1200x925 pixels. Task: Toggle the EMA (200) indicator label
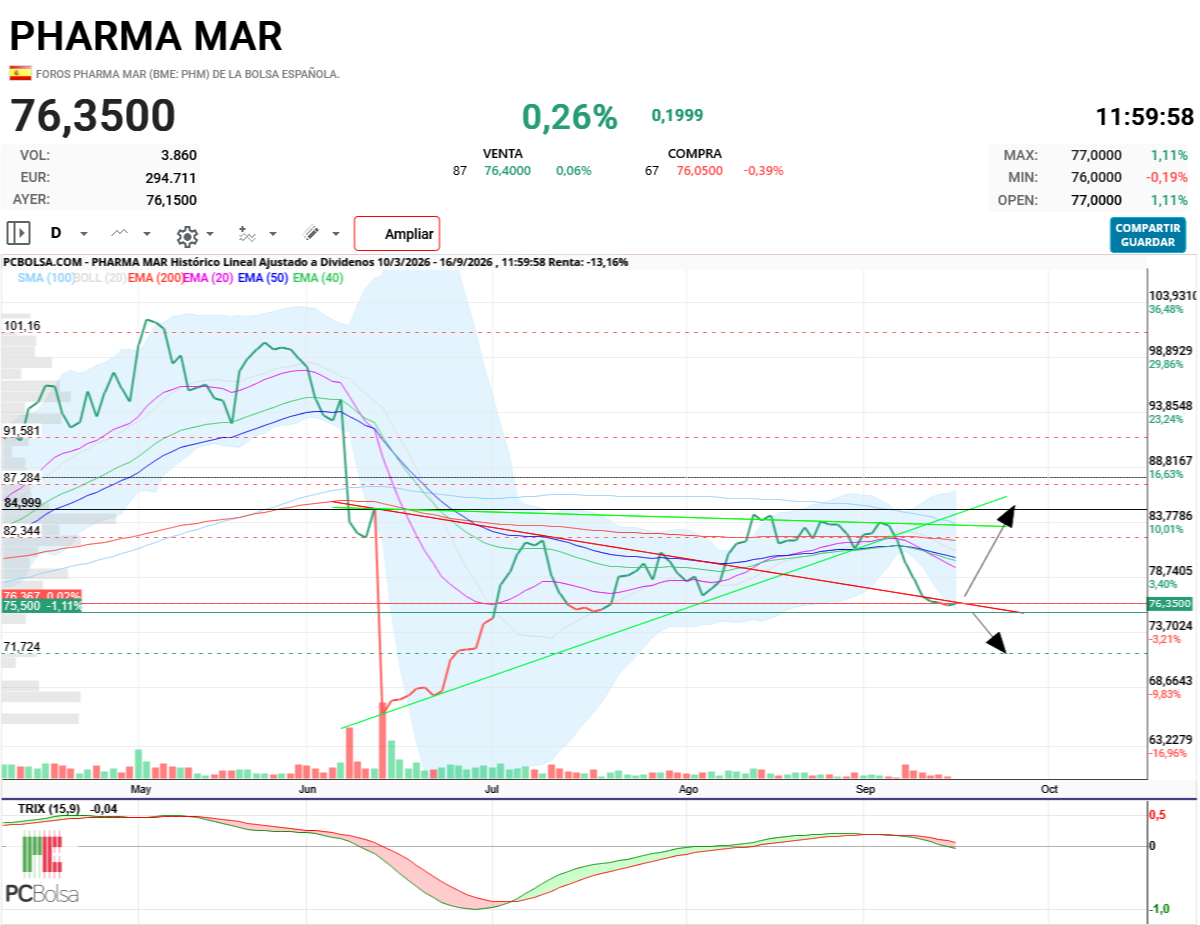[155, 278]
